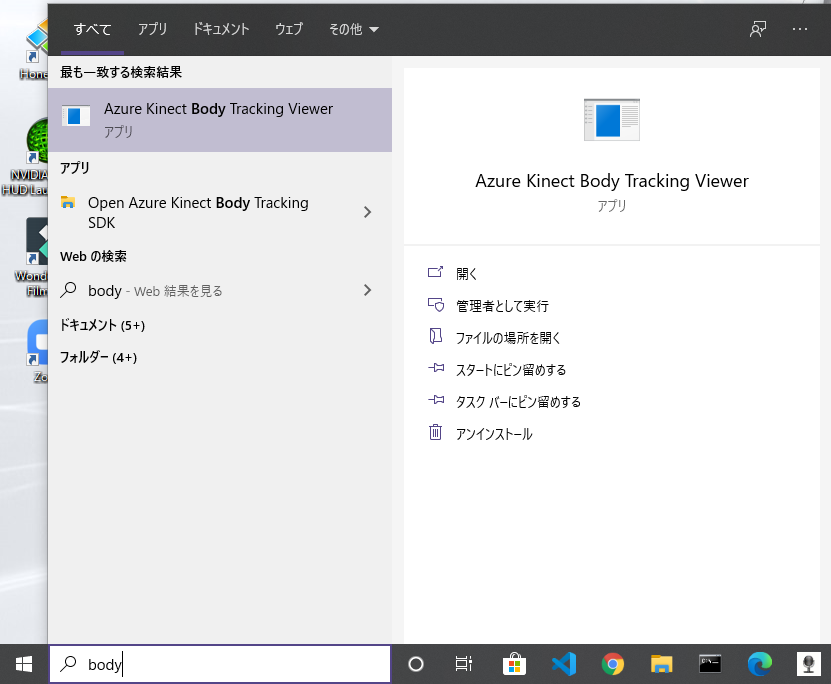The image size is (831, 684).
Task: Switch to the ドキュメント search tab
Action: (x=221, y=29)
